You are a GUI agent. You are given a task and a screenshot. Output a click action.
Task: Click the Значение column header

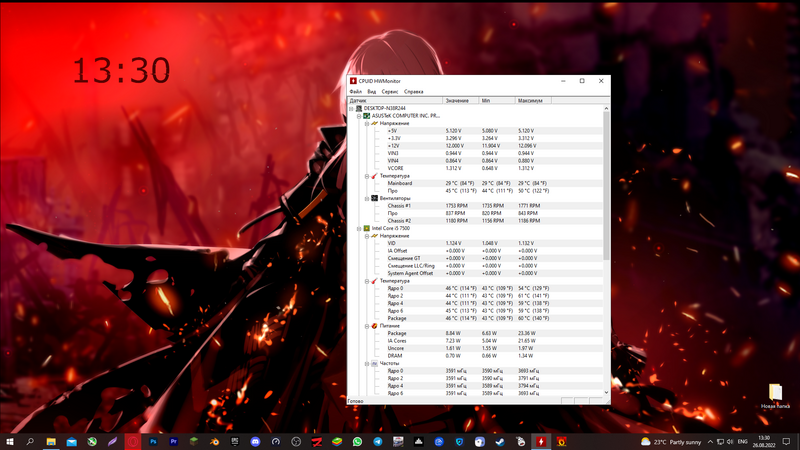coord(457,100)
